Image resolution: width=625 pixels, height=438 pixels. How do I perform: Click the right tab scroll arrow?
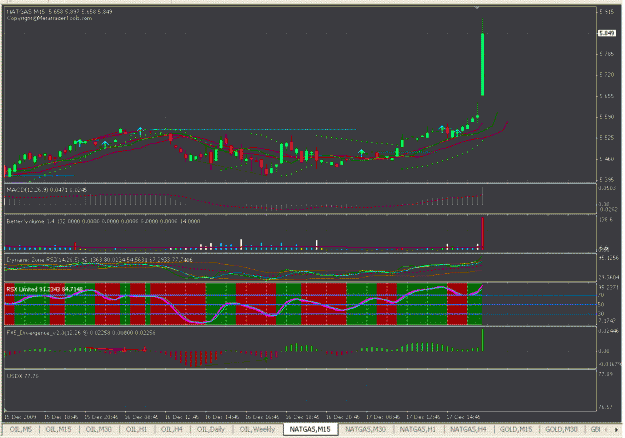click(x=616, y=430)
